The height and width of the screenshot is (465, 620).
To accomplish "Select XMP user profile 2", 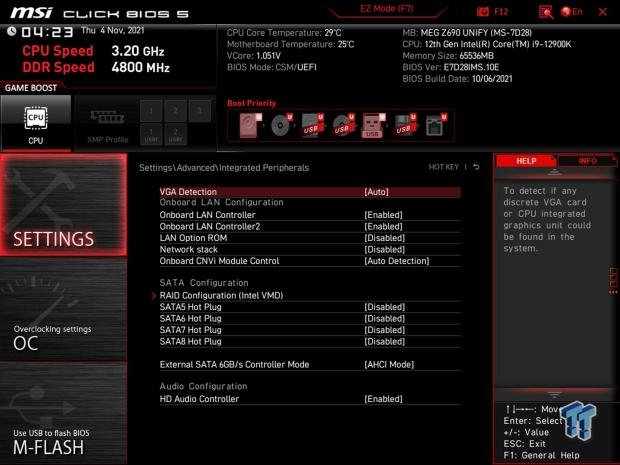I will (x=175, y=134).
